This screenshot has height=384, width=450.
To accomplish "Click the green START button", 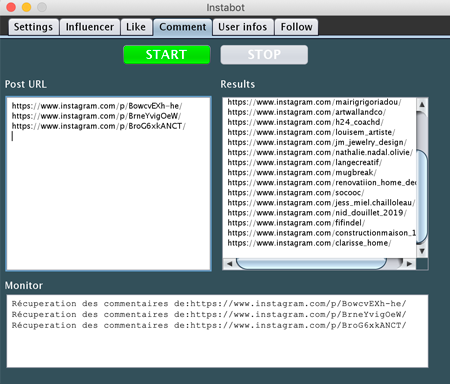I will click(x=167, y=55).
